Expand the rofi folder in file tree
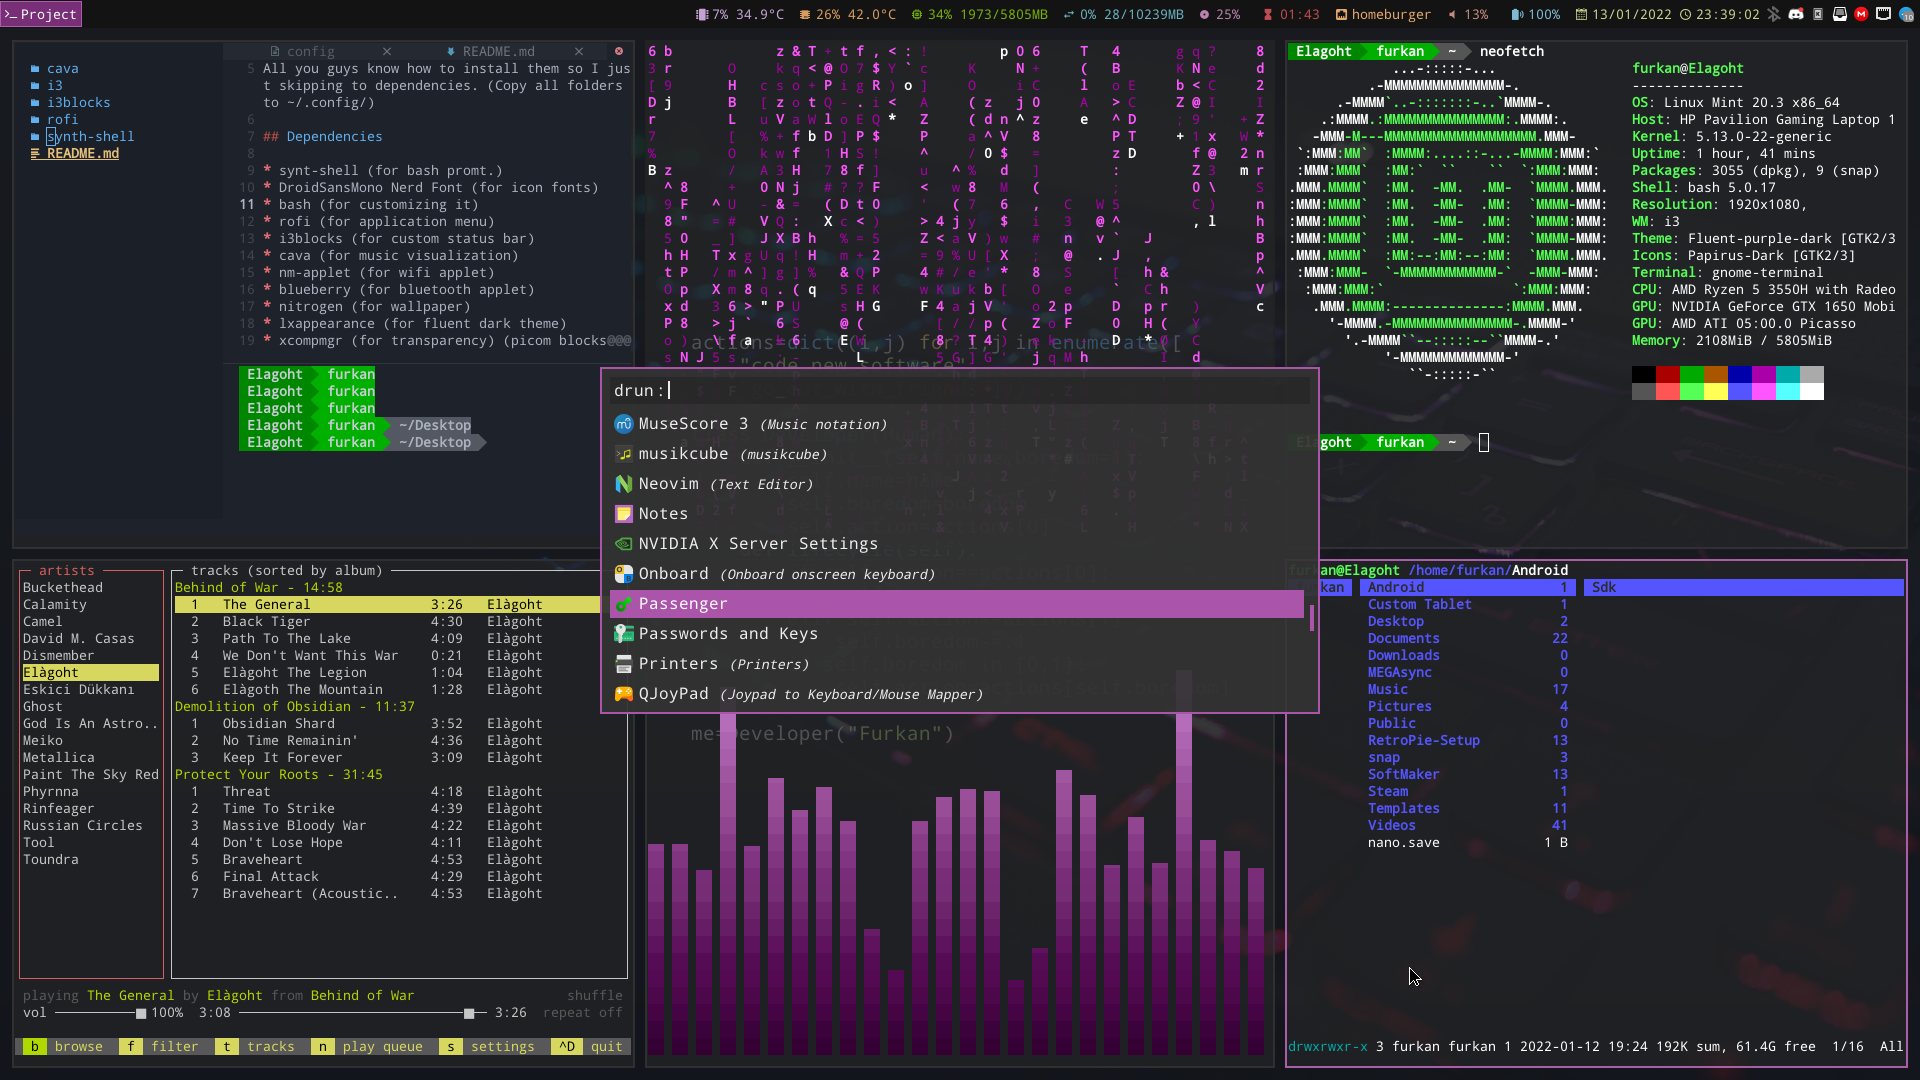1920x1080 pixels. pyautogui.click(x=62, y=119)
